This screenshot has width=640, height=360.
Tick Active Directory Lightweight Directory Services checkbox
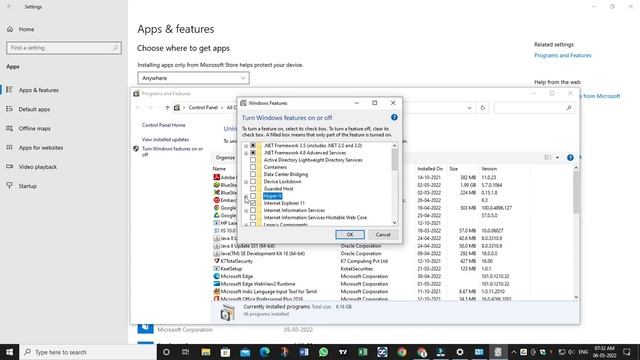[x=253, y=160]
